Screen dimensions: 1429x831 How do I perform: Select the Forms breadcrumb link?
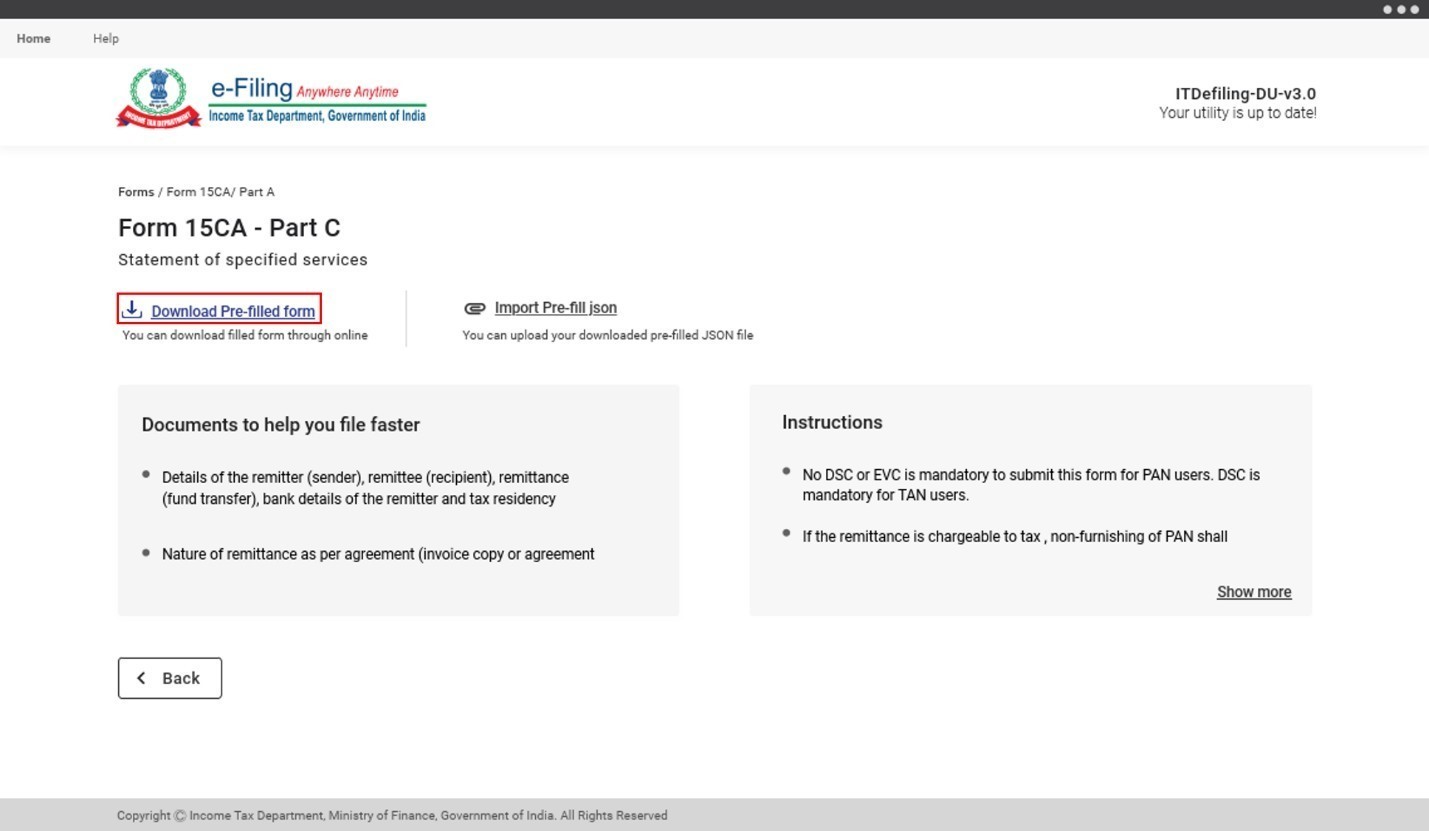click(135, 191)
